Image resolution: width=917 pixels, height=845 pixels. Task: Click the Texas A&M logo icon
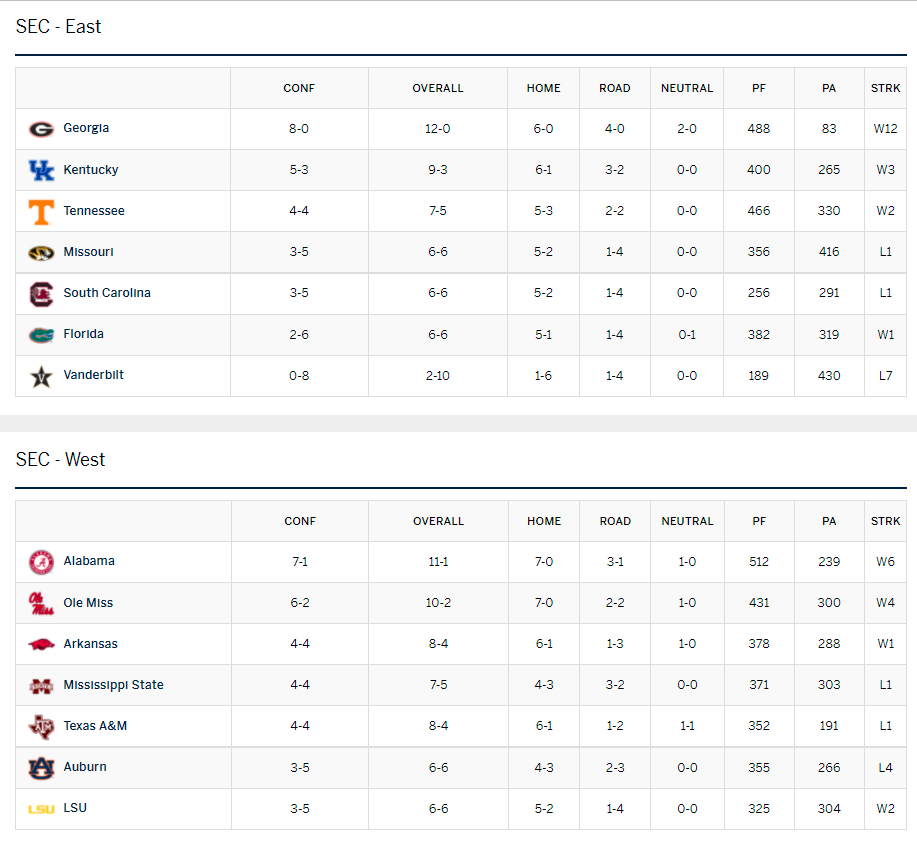(41, 726)
